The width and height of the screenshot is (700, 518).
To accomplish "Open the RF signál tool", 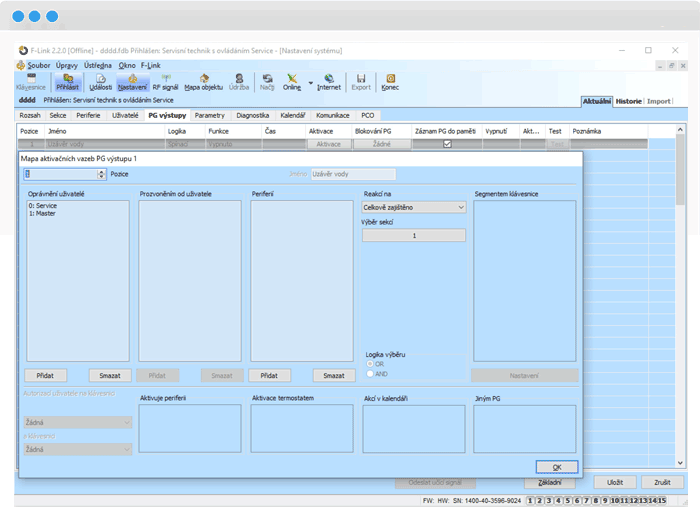I will (x=165, y=81).
